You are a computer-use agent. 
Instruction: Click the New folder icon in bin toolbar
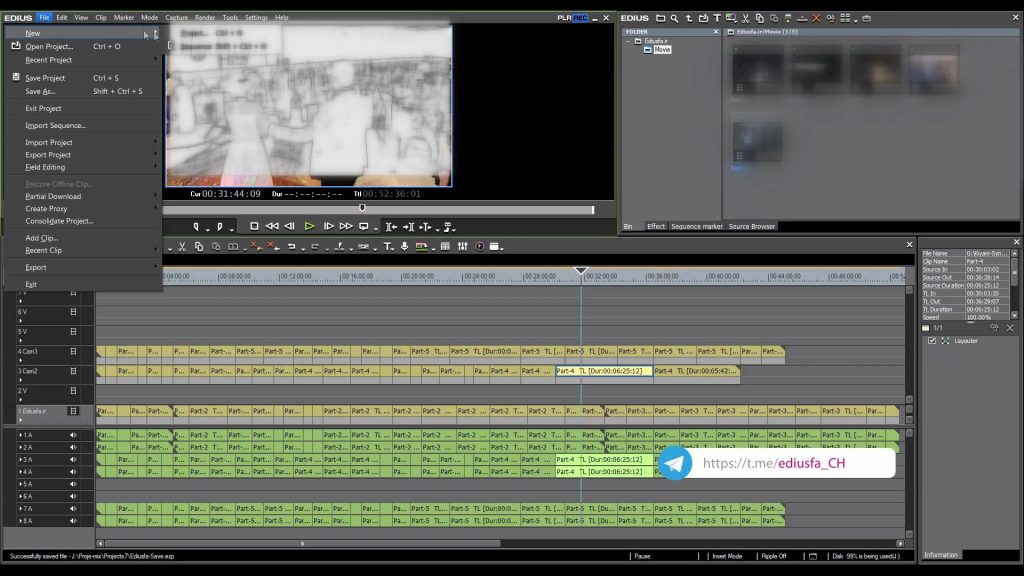tap(660, 18)
